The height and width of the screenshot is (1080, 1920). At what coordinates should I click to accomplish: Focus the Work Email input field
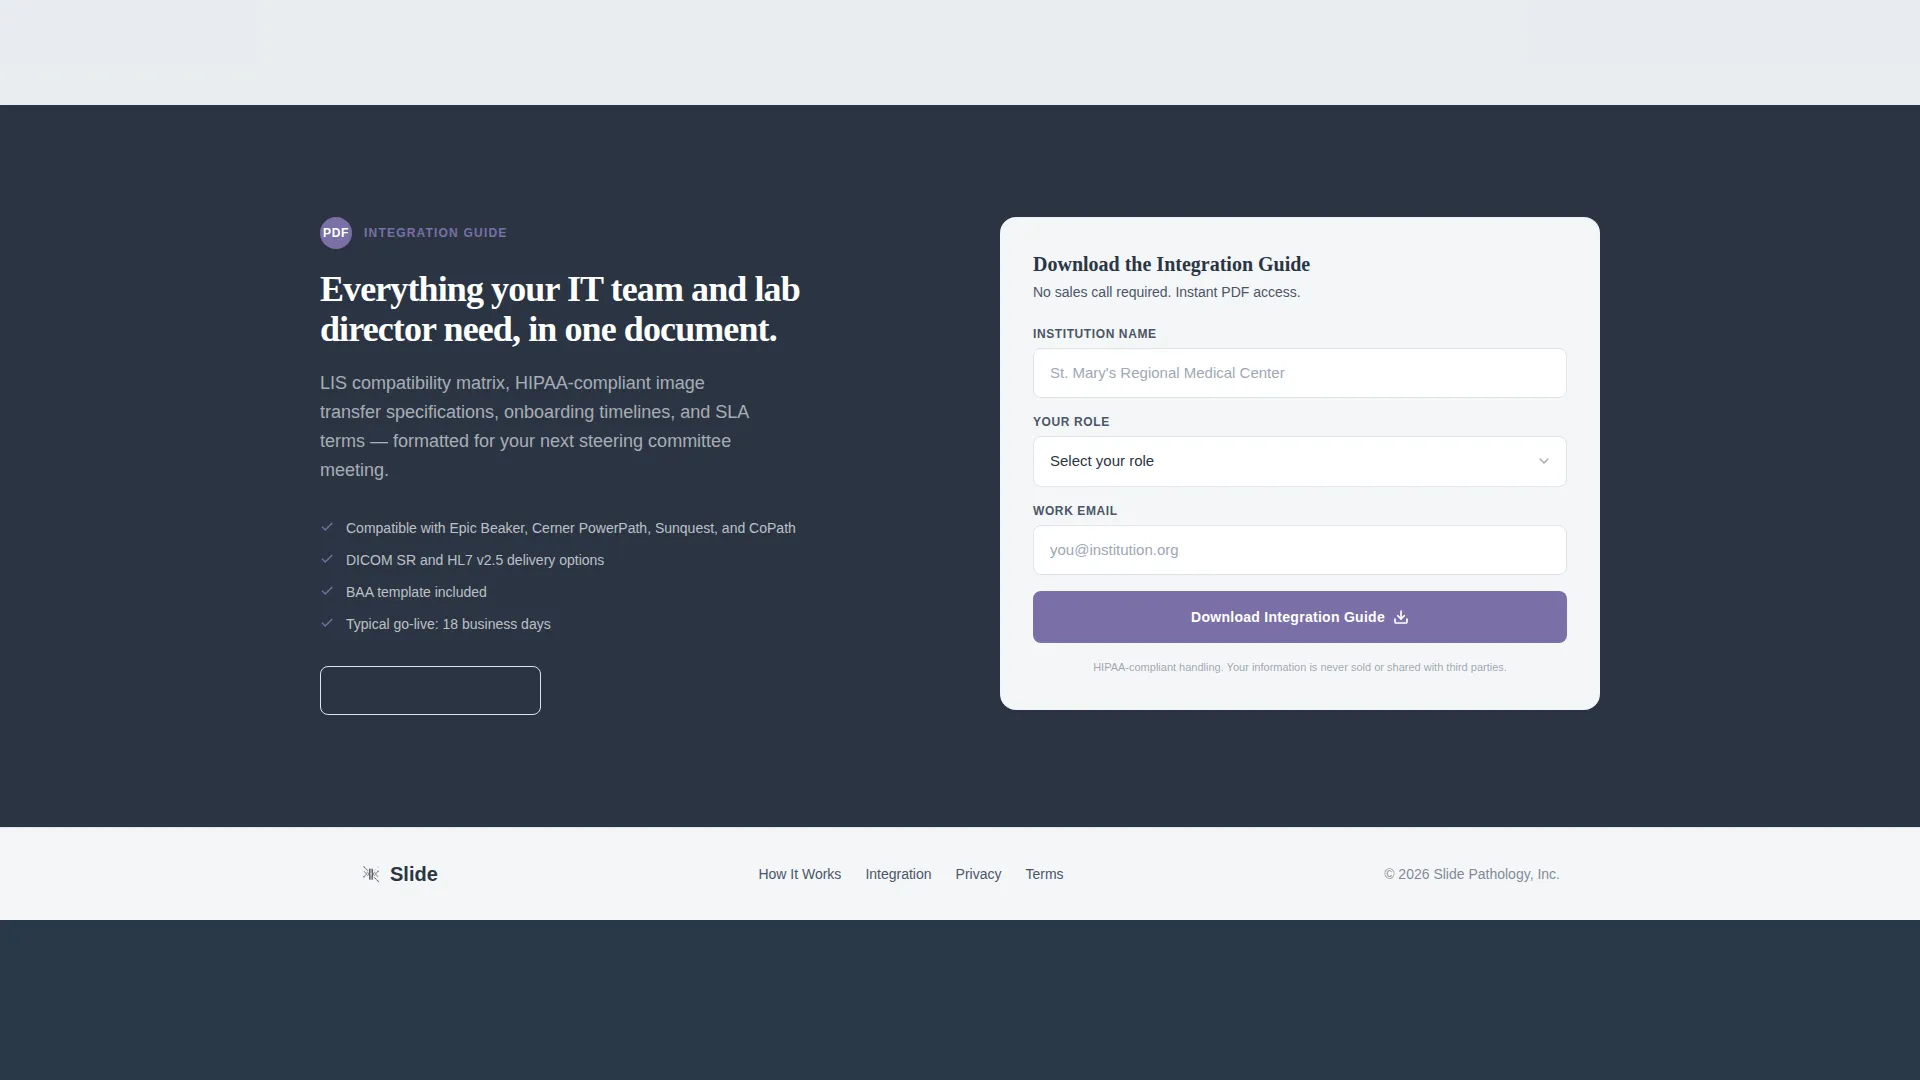pos(1299,550)
